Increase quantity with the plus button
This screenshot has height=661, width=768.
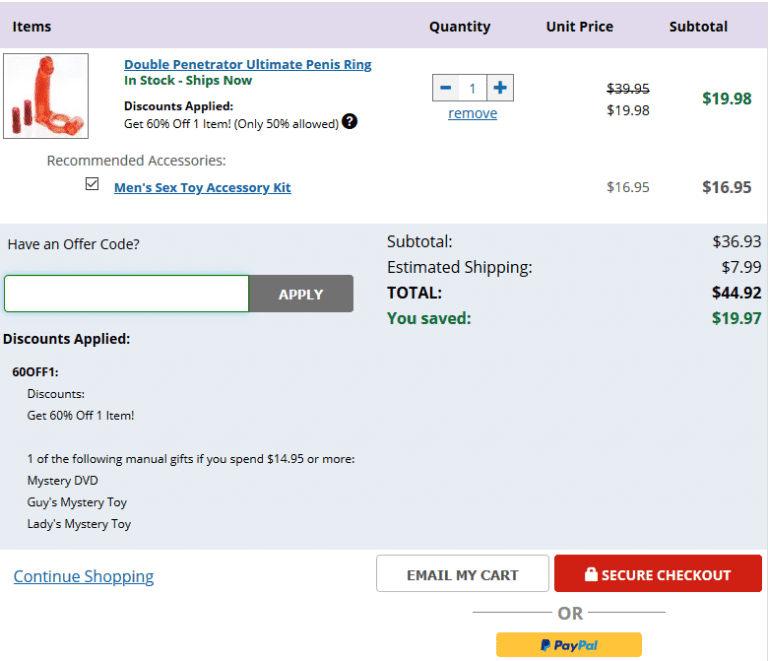(x=500, y=88)
